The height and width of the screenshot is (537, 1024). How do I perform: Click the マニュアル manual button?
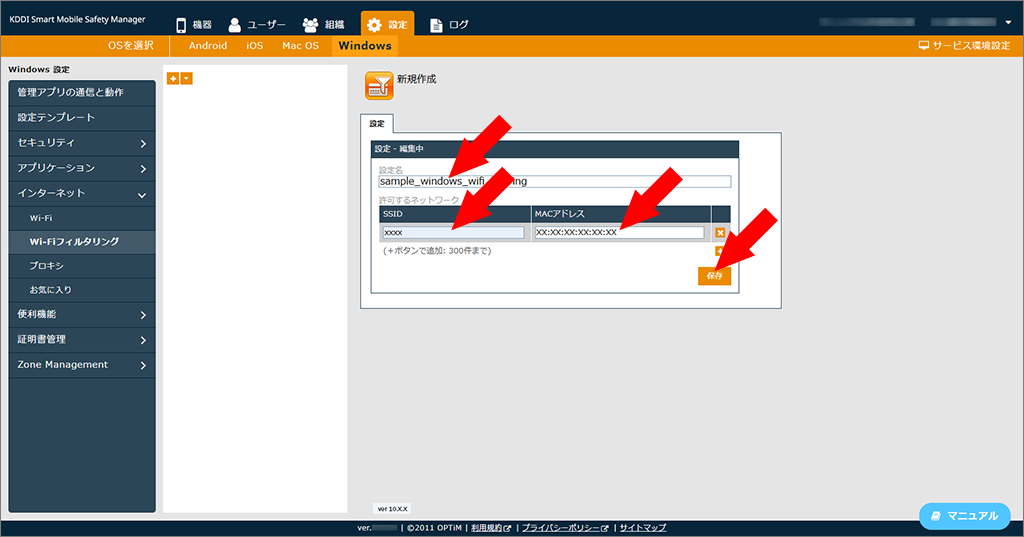click(965, 516)
